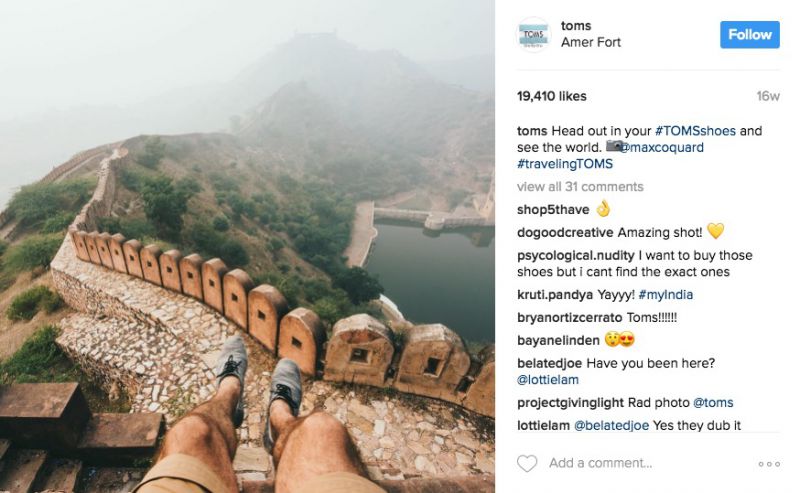
Task: Open the #myIndia hashtag
Action: tap(665, 295)
